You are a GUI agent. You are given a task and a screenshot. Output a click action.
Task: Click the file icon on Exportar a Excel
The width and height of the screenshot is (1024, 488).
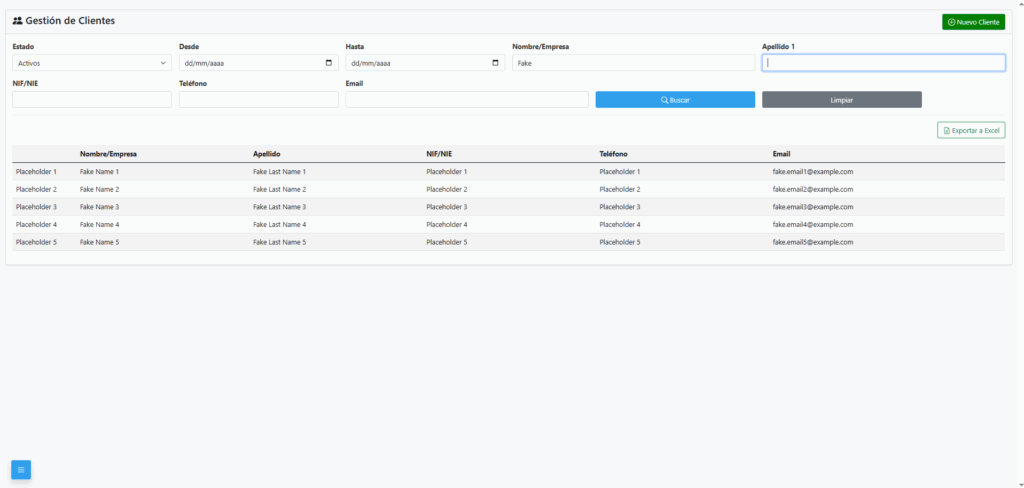coord(946,130)
